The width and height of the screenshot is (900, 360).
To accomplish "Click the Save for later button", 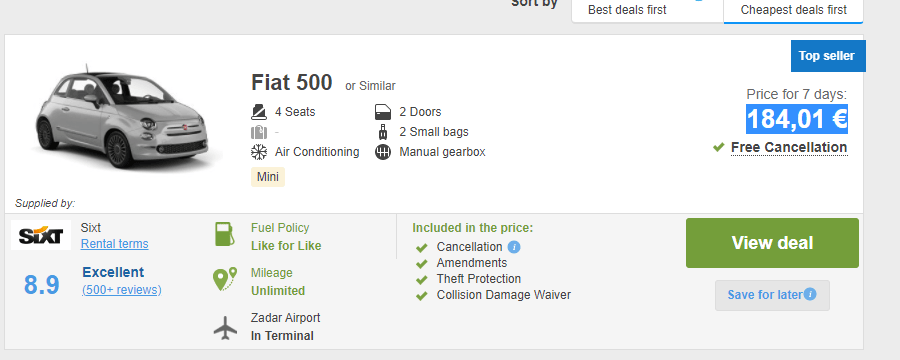I will (772, 295).
